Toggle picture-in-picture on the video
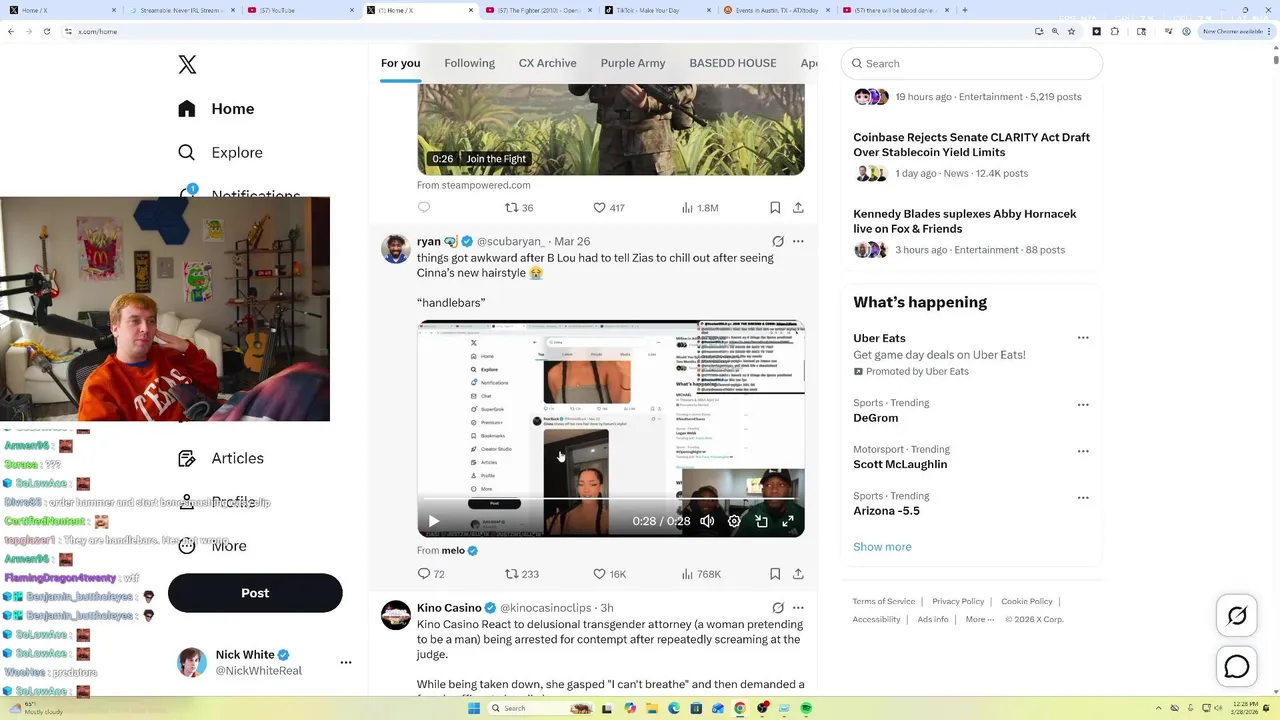 [x=761, y=521]
